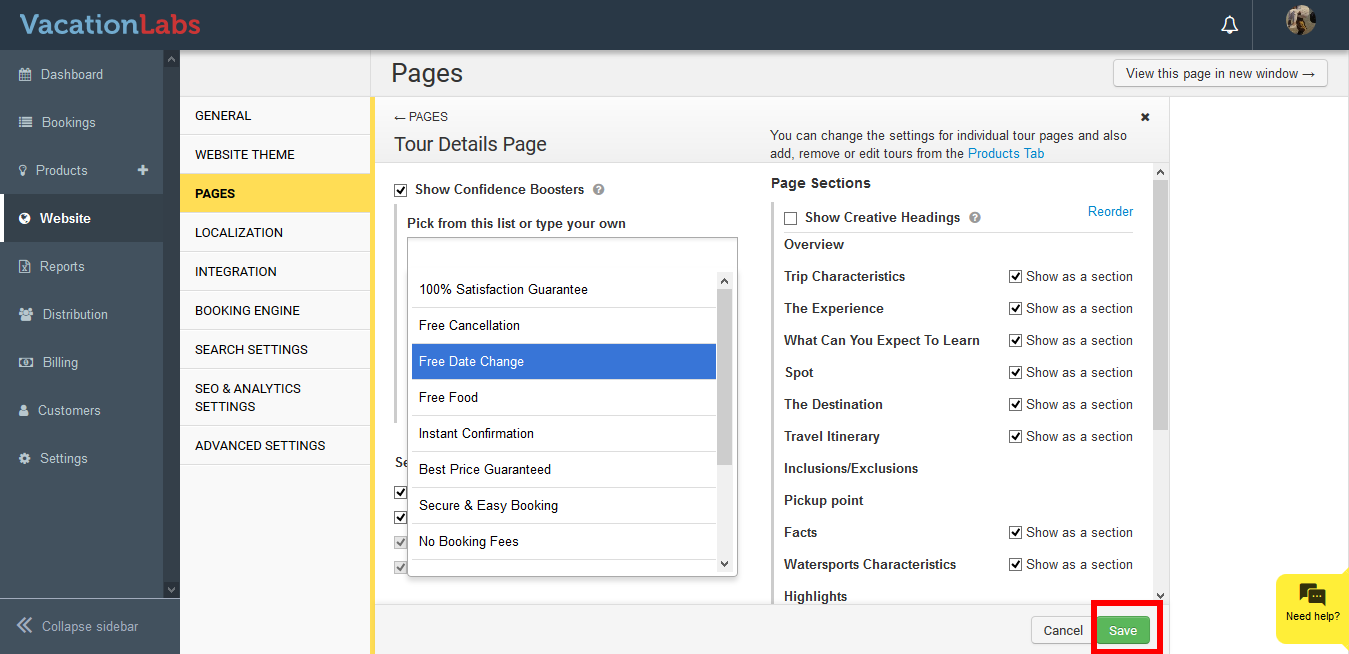Click the confidence booster text input field
Image resolution: width=1349 pixels, height=654 pixels.
point(571,254)
